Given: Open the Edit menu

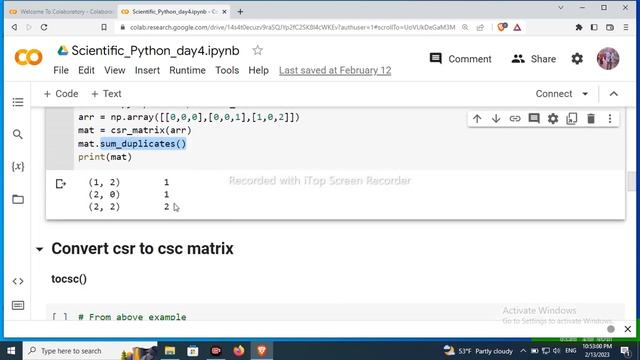Looking at the screenshot, I should coord(86,70).
